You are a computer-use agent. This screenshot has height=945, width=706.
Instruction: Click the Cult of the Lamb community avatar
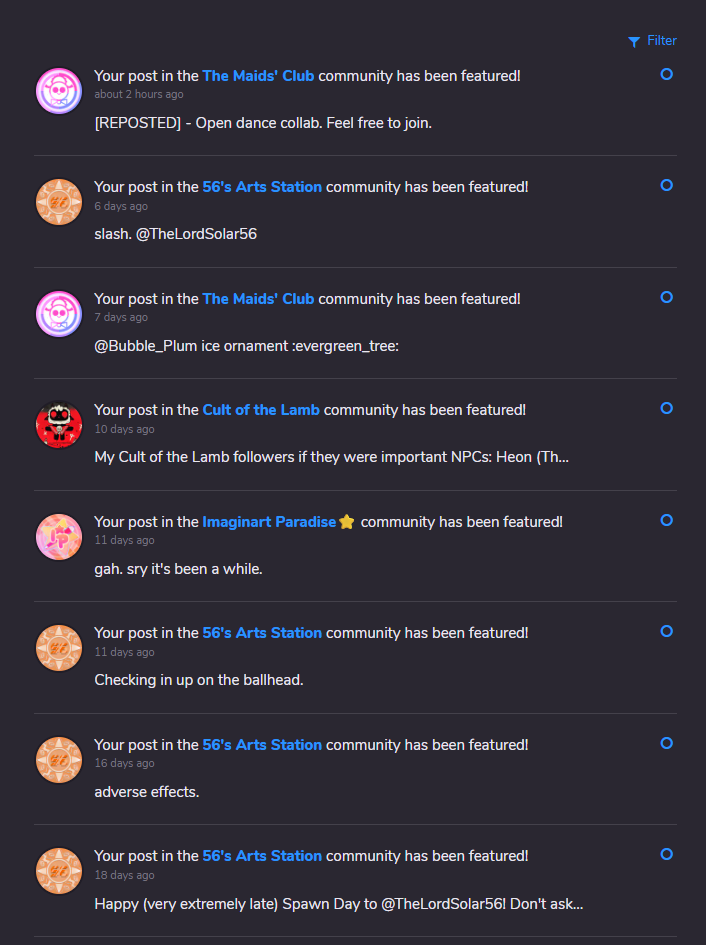point(58,425)
